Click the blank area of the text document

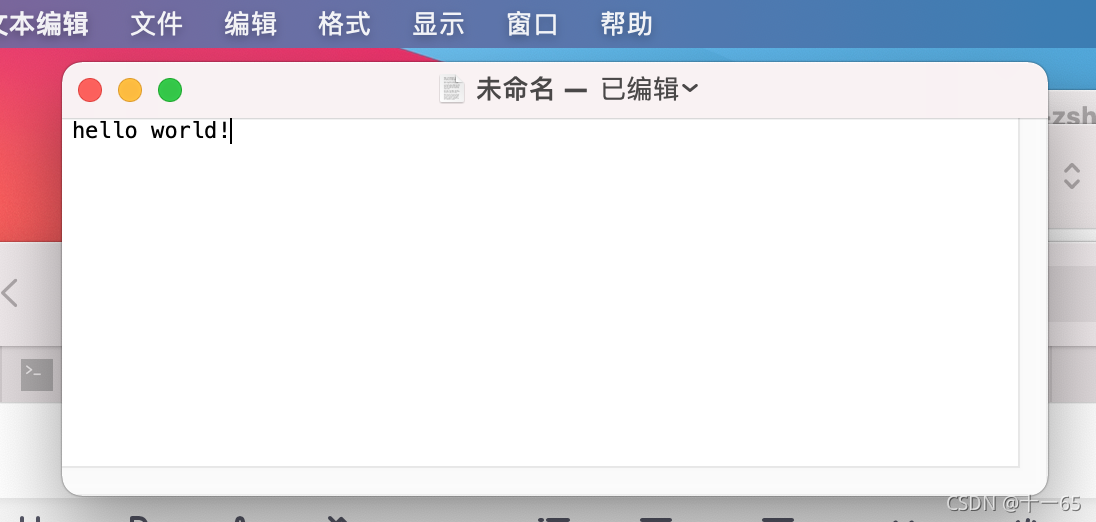point(540,300)
